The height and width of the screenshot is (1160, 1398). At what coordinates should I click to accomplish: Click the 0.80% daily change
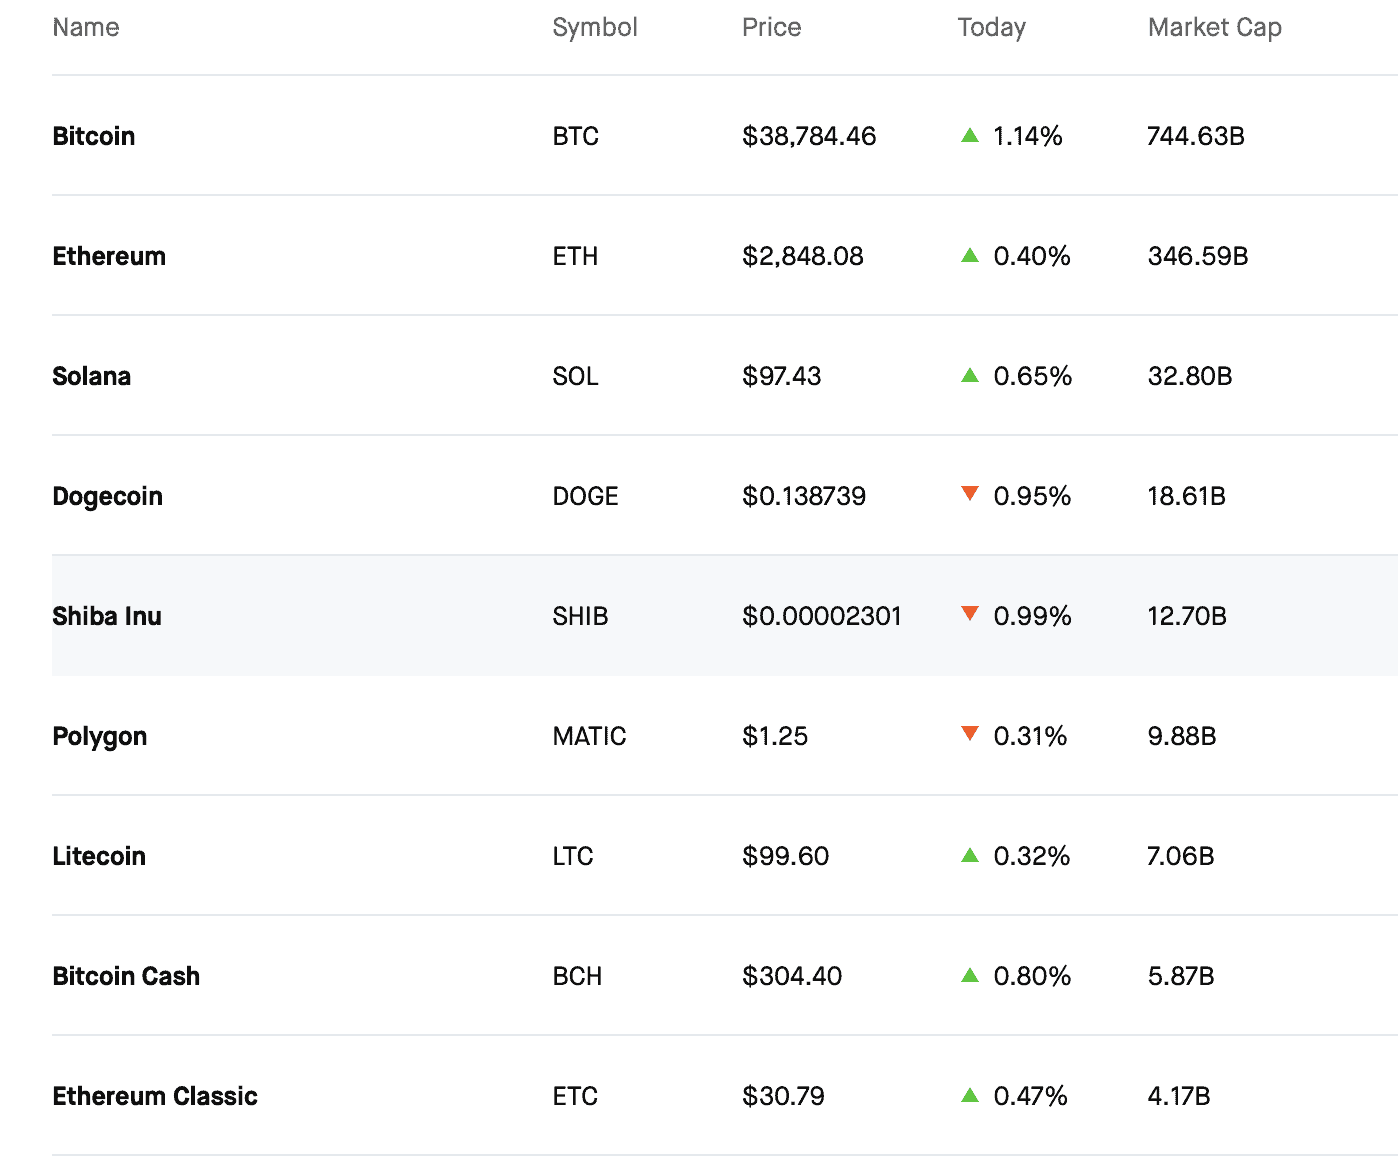coord(1032,976)
